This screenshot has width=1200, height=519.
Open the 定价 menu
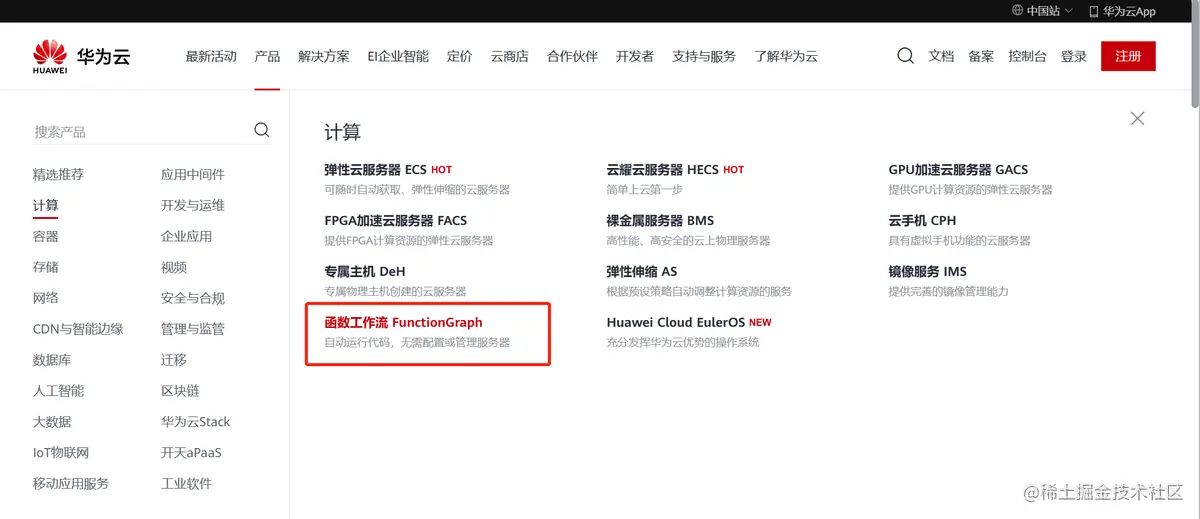460,56
